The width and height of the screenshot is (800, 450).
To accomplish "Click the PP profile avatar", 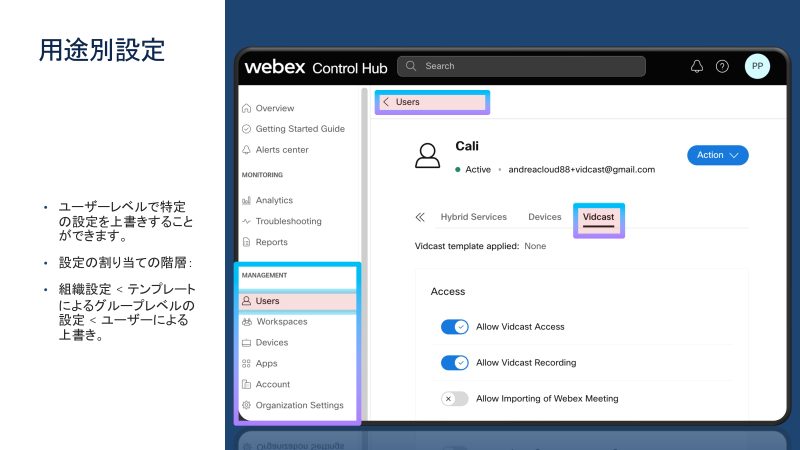I will pyautogui.click(x=757, y=67).
